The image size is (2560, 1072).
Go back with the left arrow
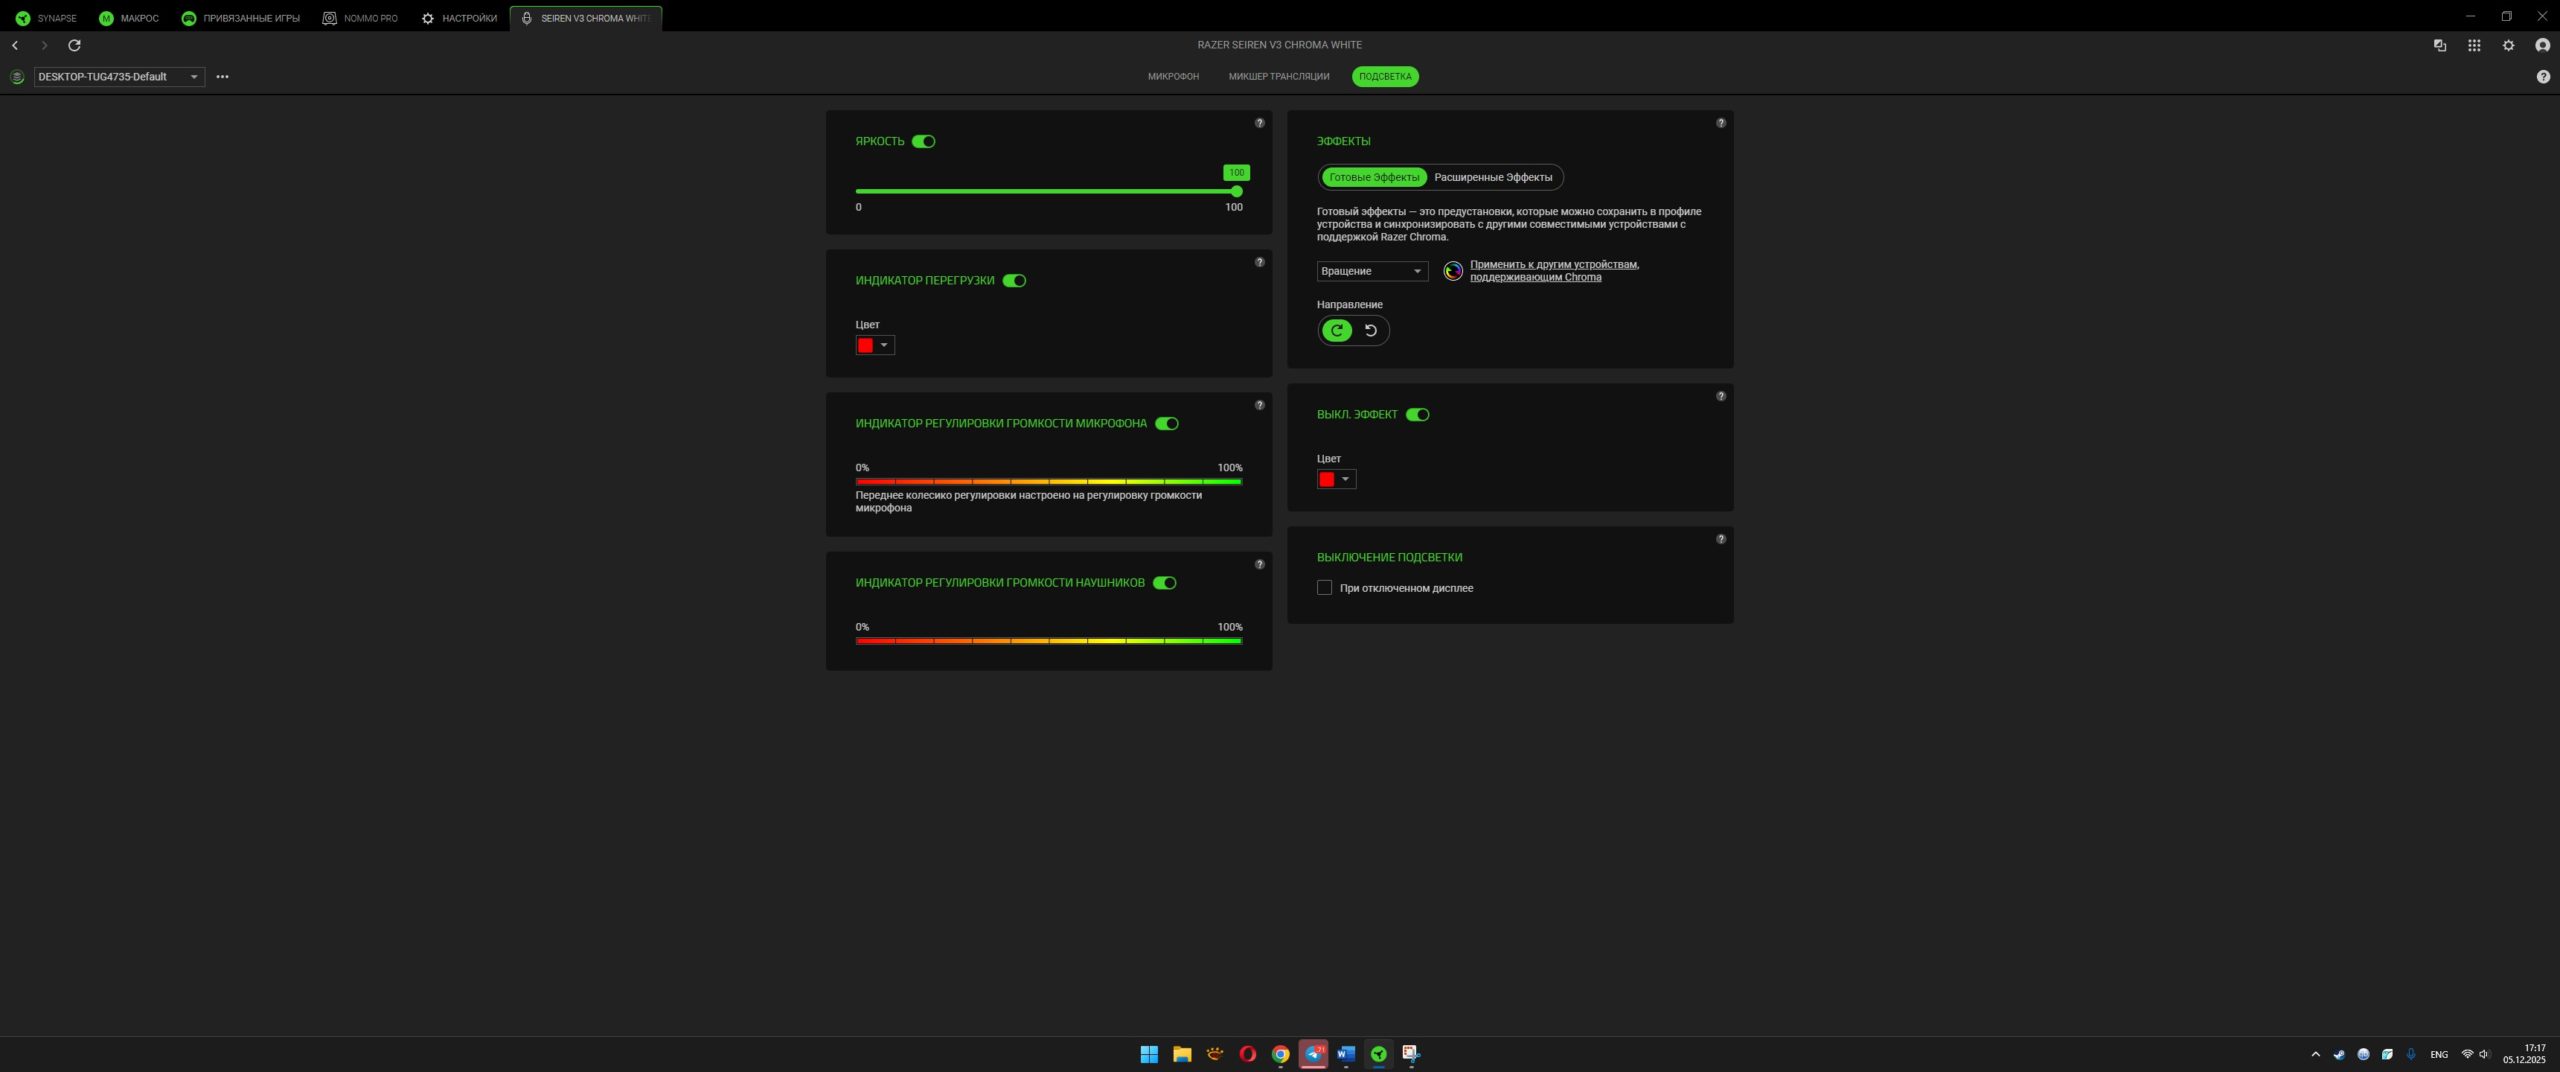(15, 45)
